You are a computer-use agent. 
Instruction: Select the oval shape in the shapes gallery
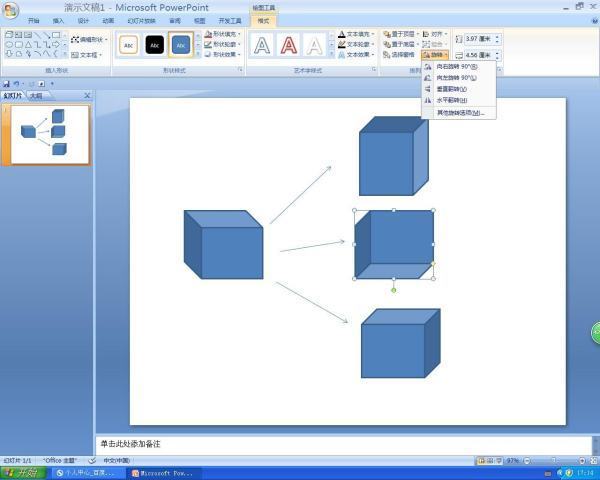tap(9, 44)
